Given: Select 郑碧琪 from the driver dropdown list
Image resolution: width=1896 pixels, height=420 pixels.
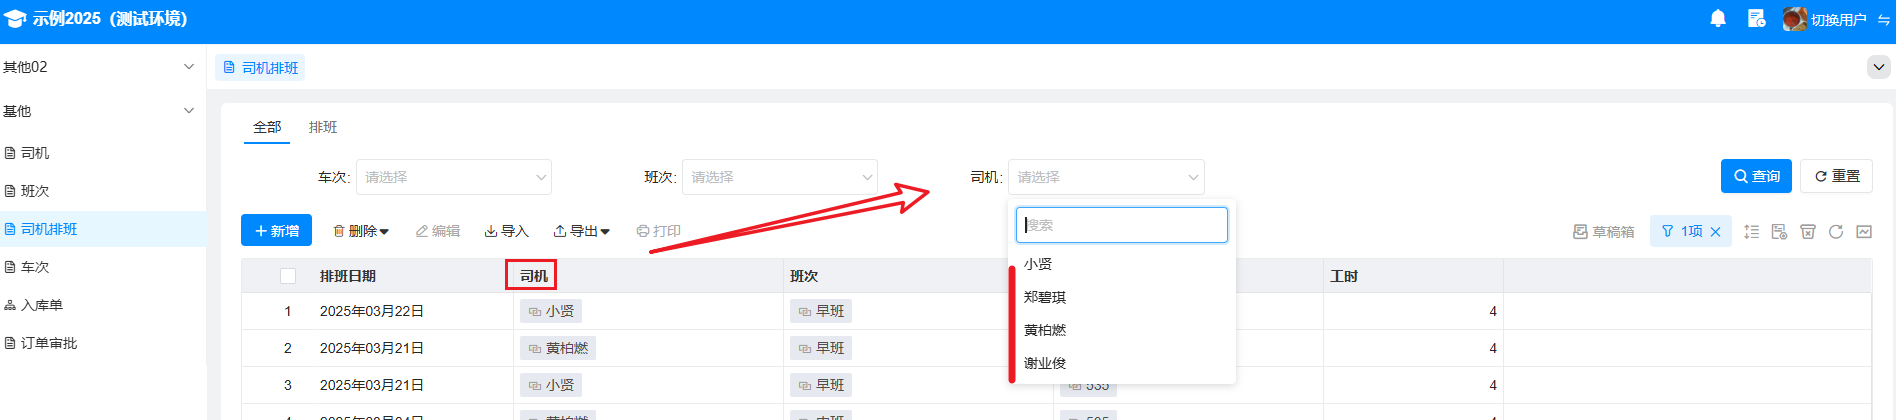Looking at the screenshot, I should [x=1045, y=297].
